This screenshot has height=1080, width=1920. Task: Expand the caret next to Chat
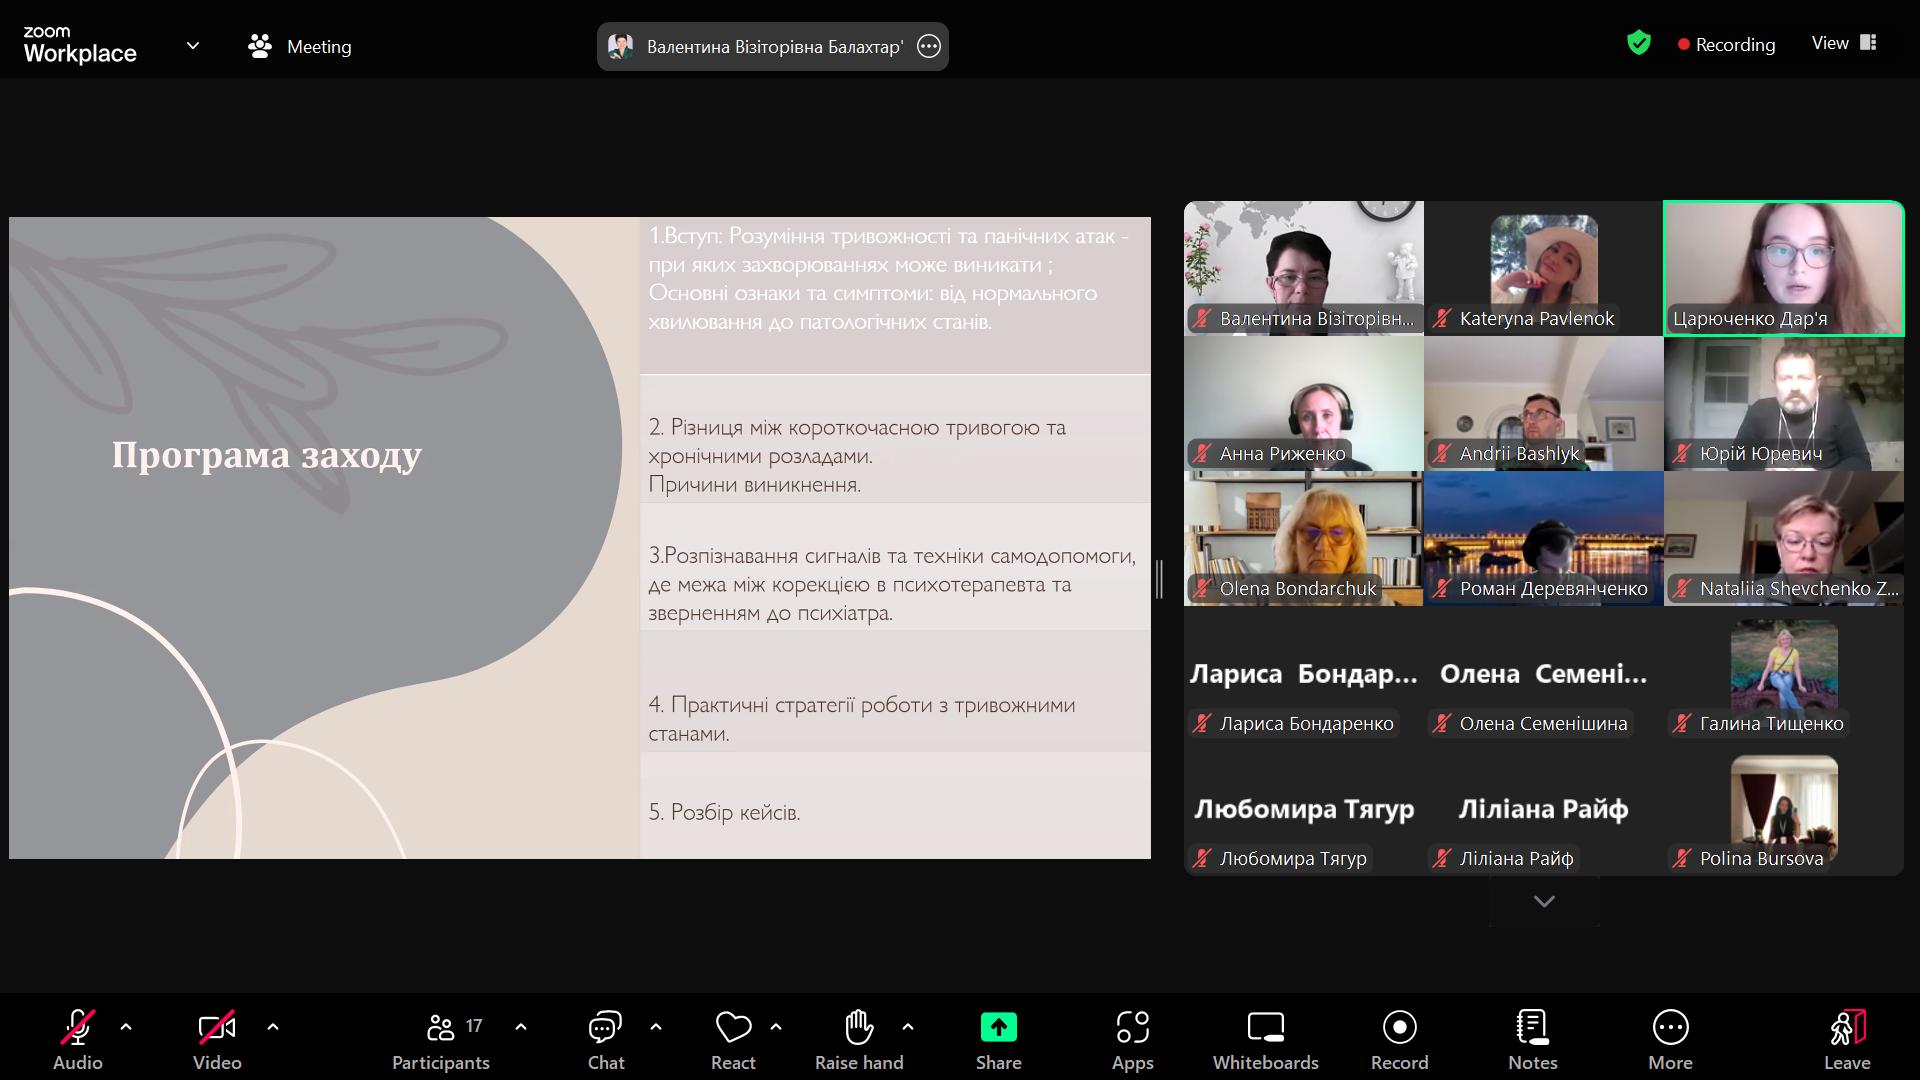click(x=656, y=1027)
